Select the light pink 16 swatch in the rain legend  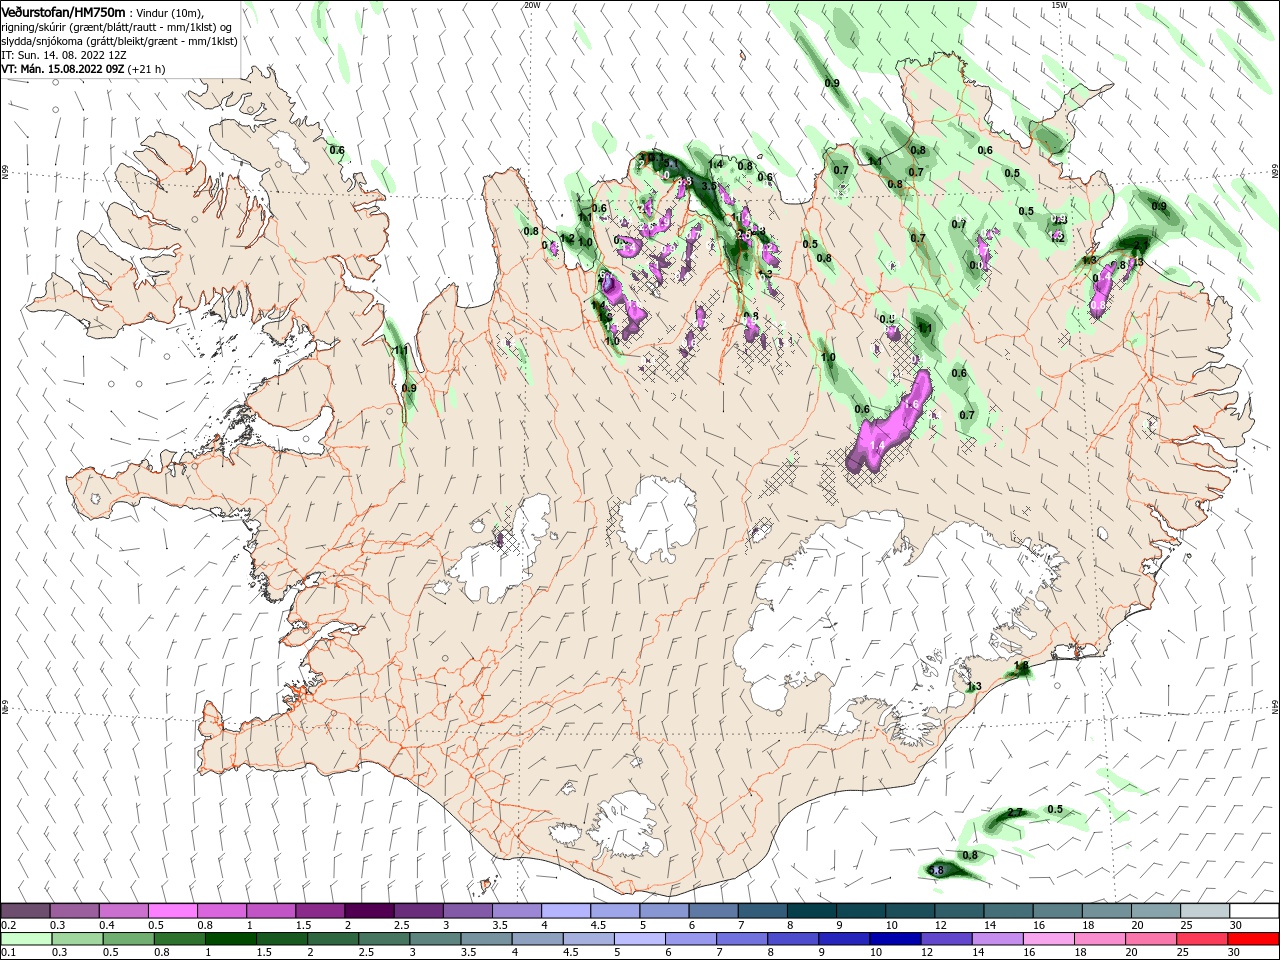(x=1049, y=939)
